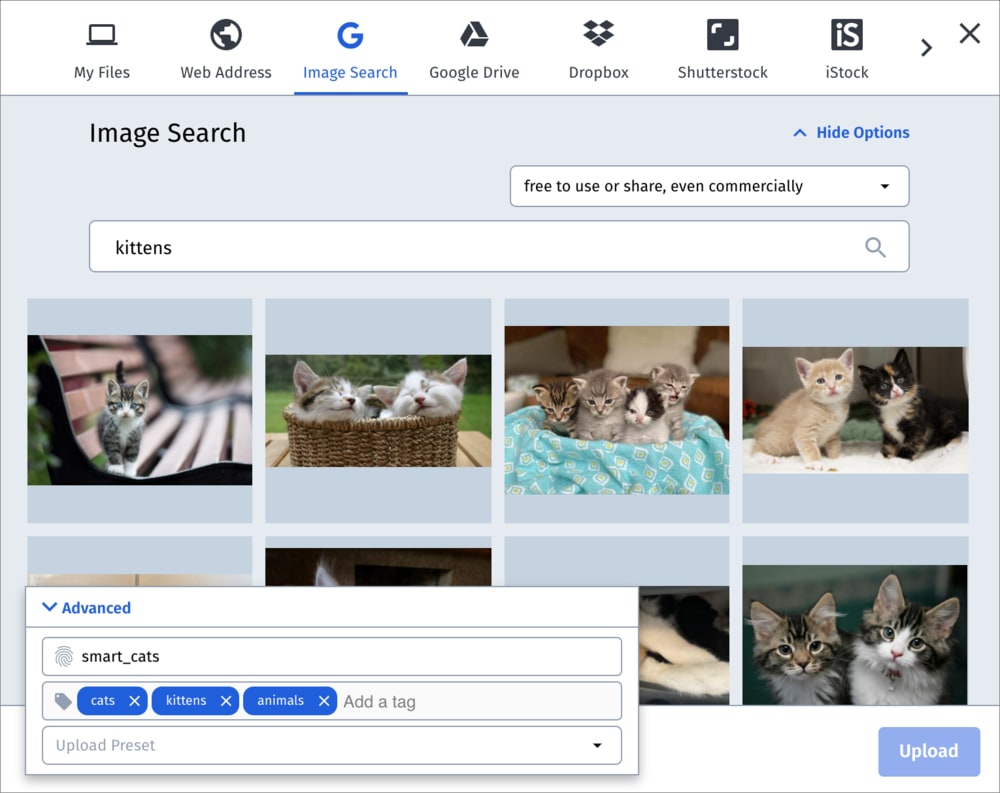Viewport: 1000px width, 793px height.
Task: Open the license filter dropdown
Action: 709,186
